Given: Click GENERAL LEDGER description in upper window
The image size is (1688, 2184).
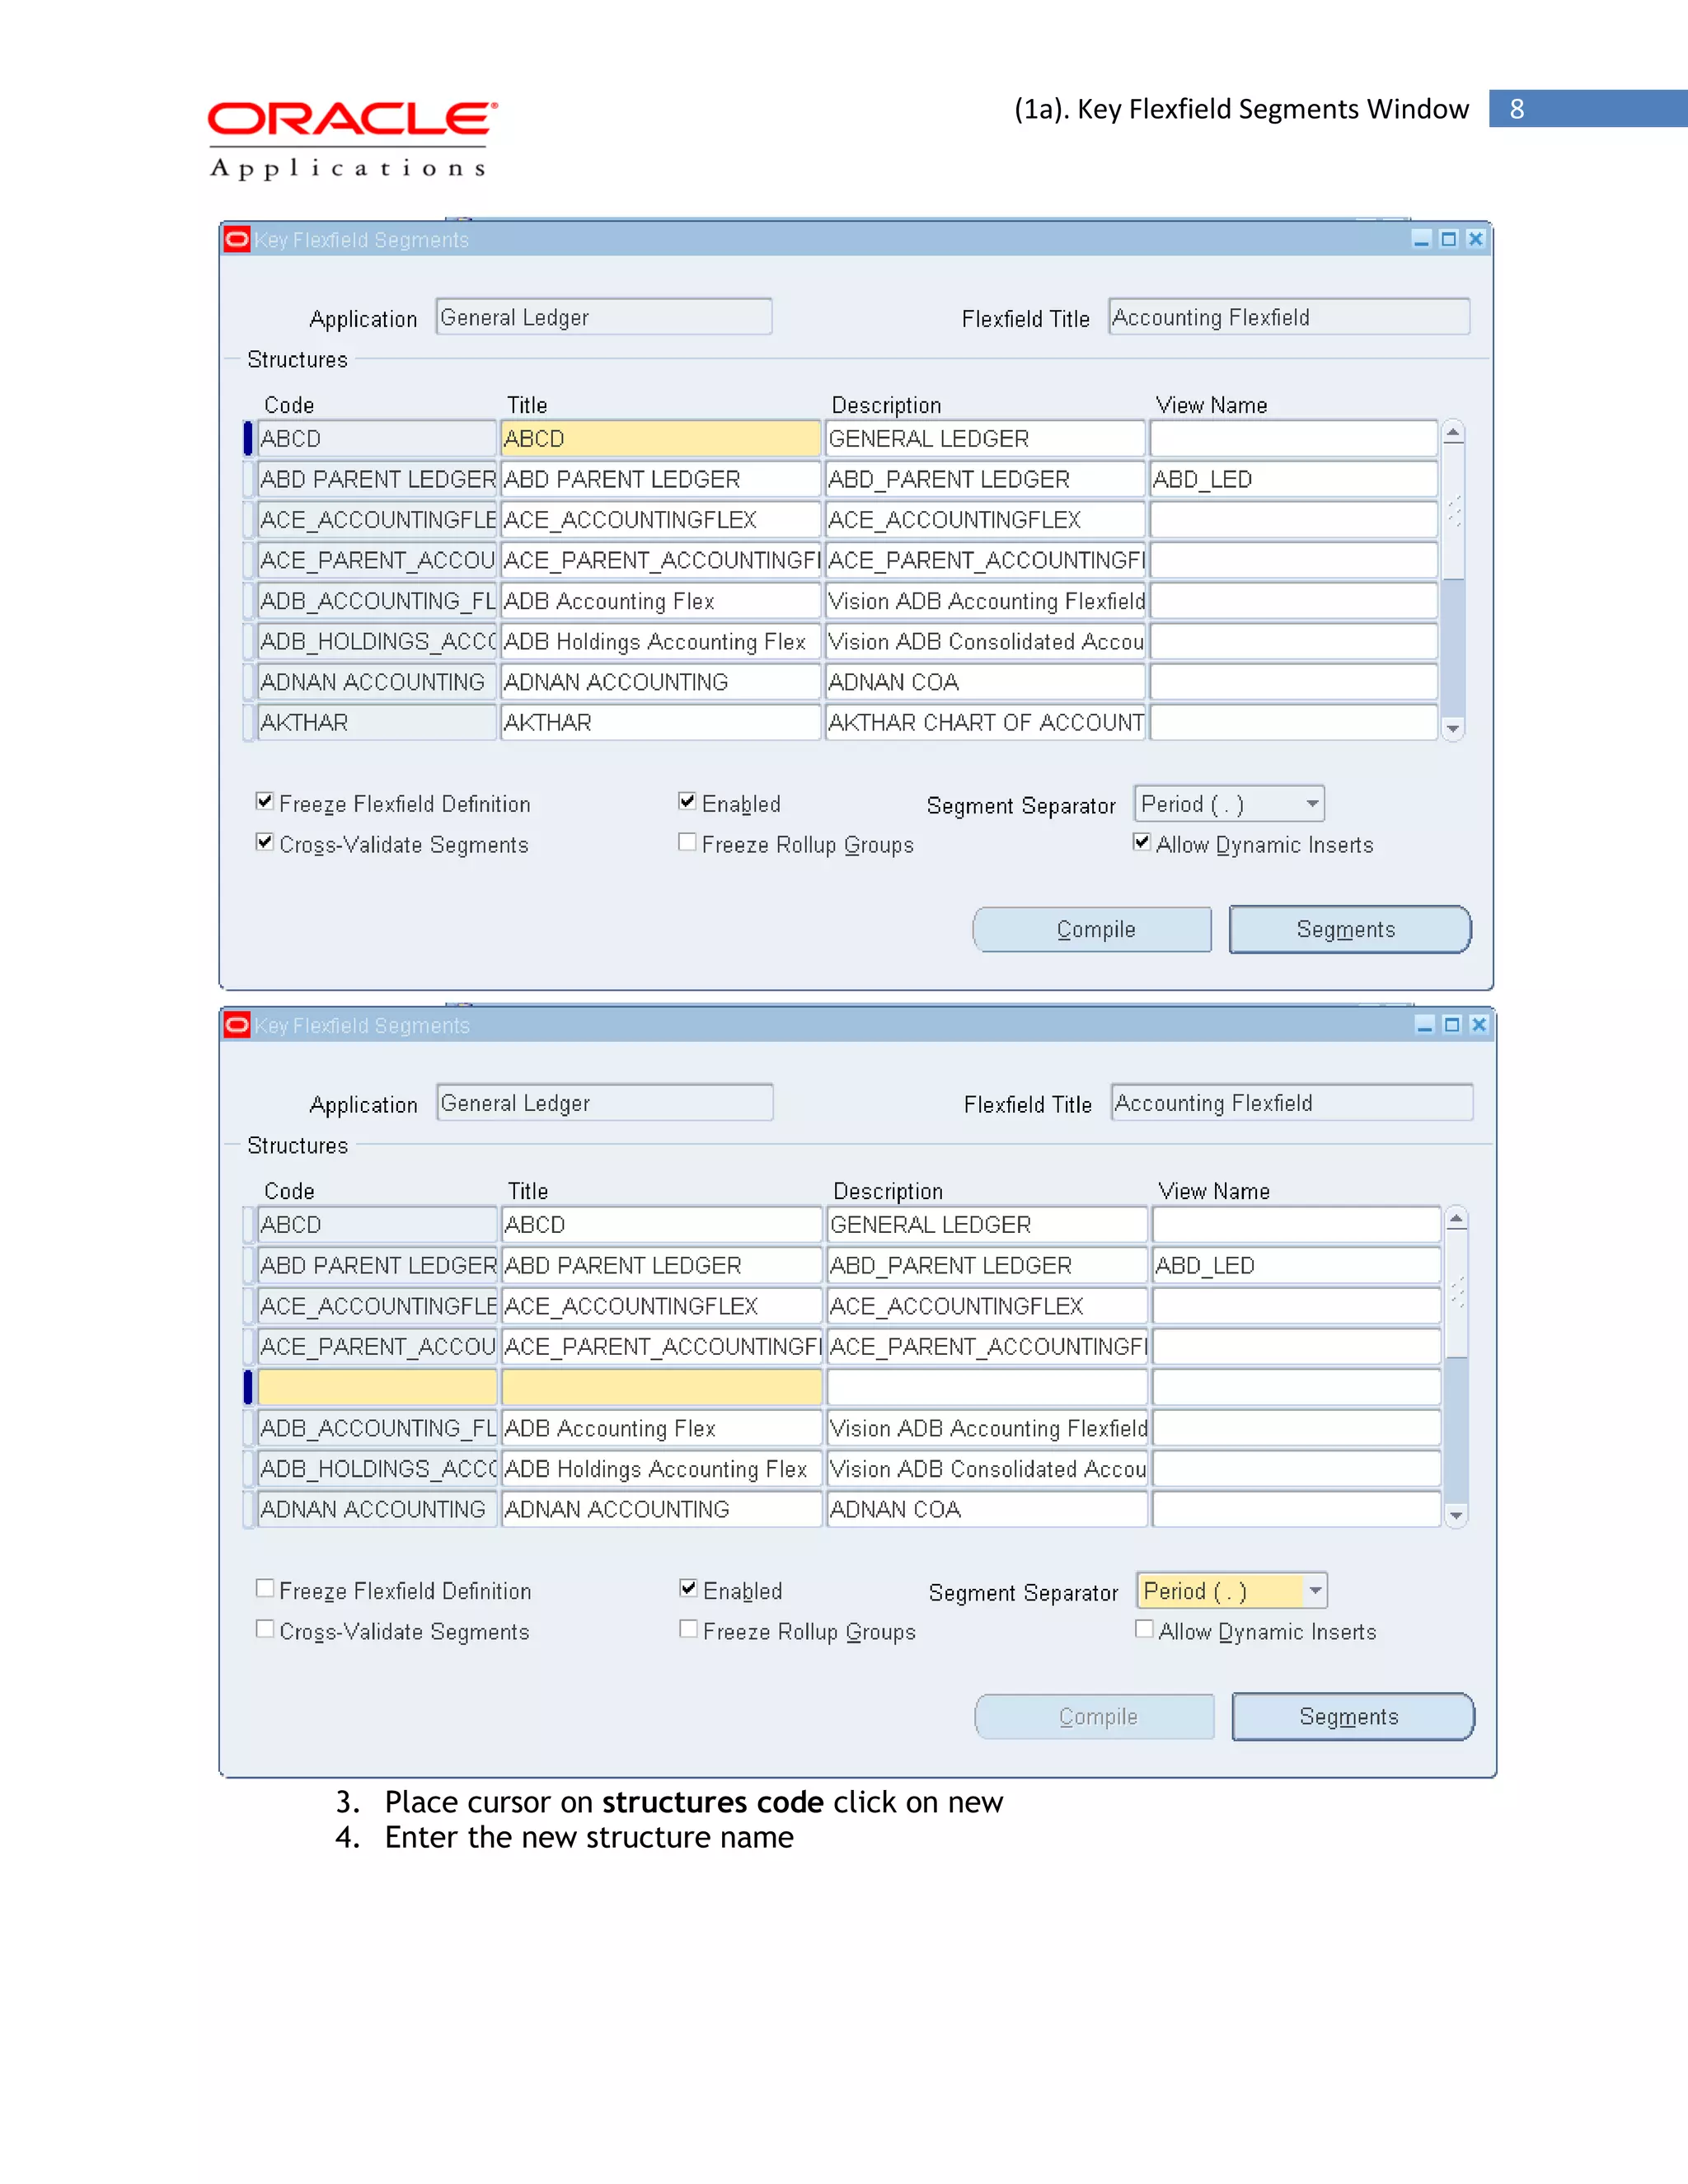Looking at the screenshot, I should [985, 439].
